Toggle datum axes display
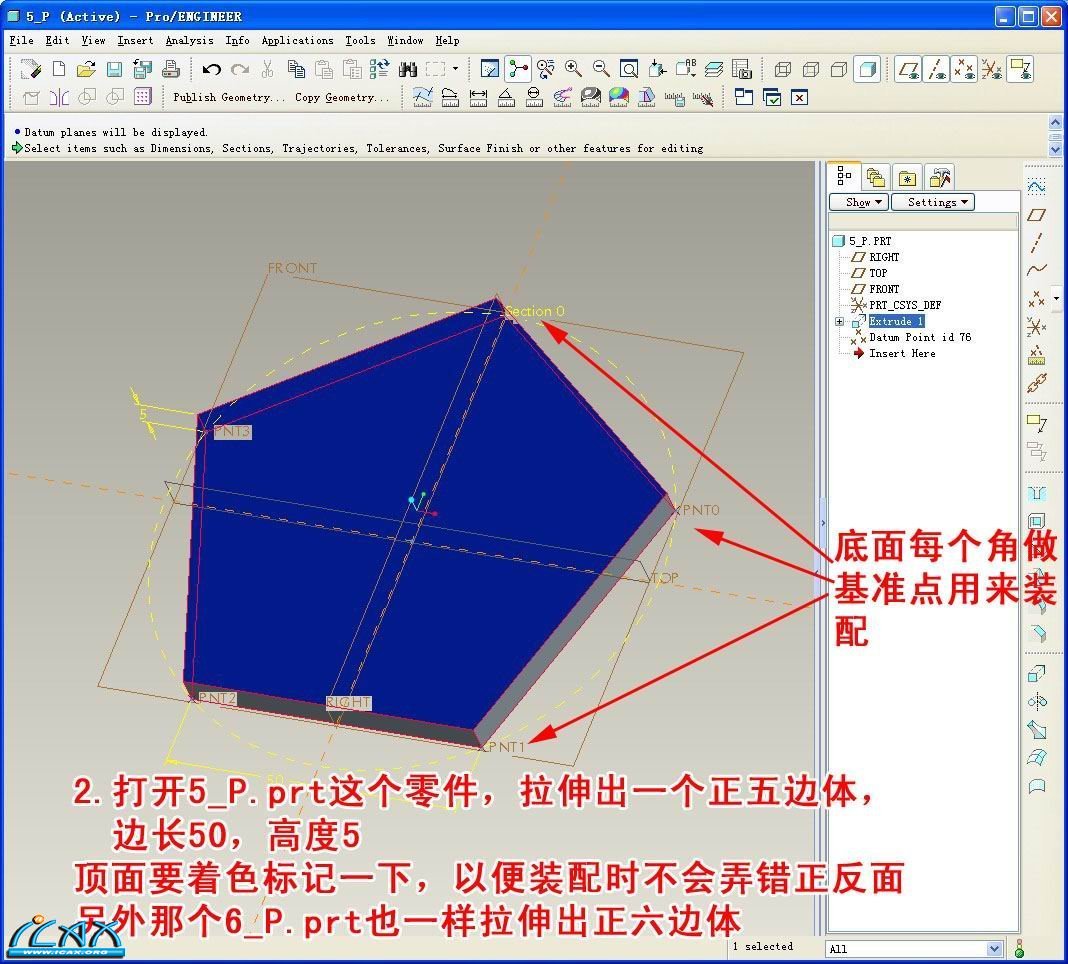The height and width of the screenshot is (964, 1068). (937, 69)
